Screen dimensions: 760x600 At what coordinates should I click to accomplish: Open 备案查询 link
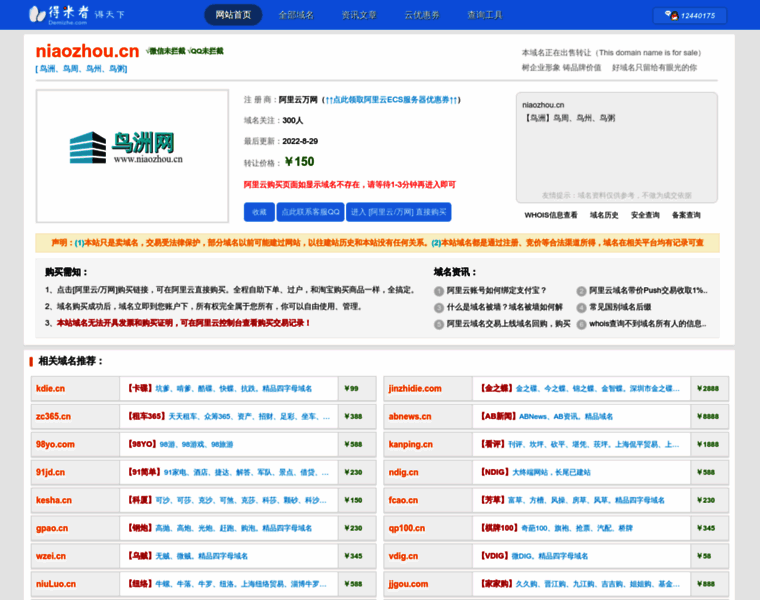(x=686, y=215)
